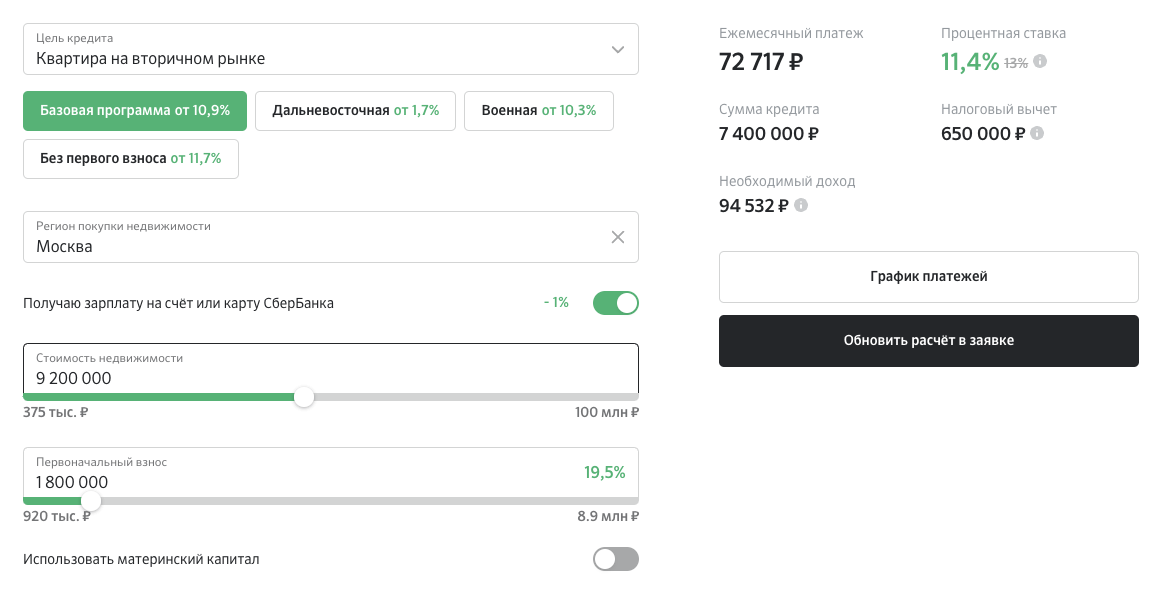This screenshot has width=1153, height=589.
Task: Click the Первоначальный взнос slider handle
Action: tap(91, 500)
